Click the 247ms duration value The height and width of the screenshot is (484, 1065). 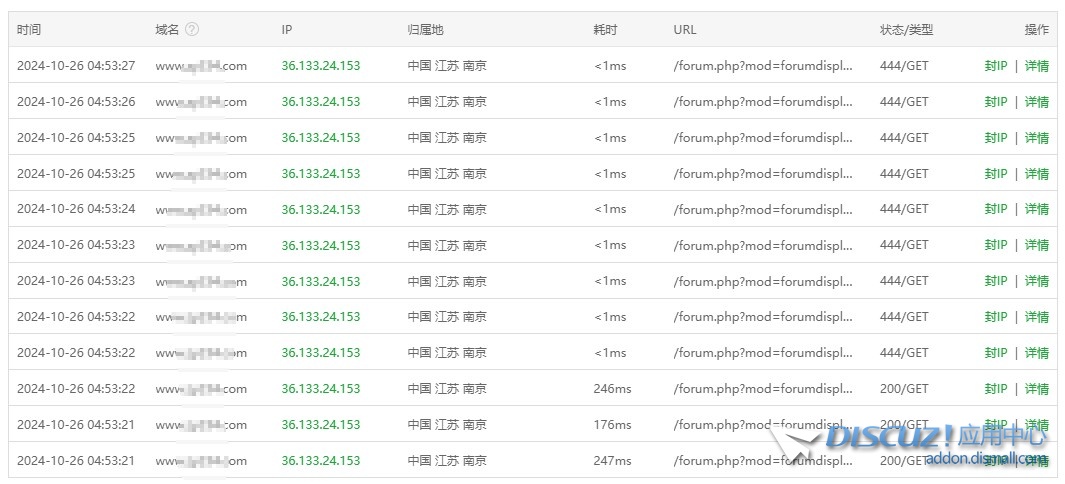pos(612,460)
